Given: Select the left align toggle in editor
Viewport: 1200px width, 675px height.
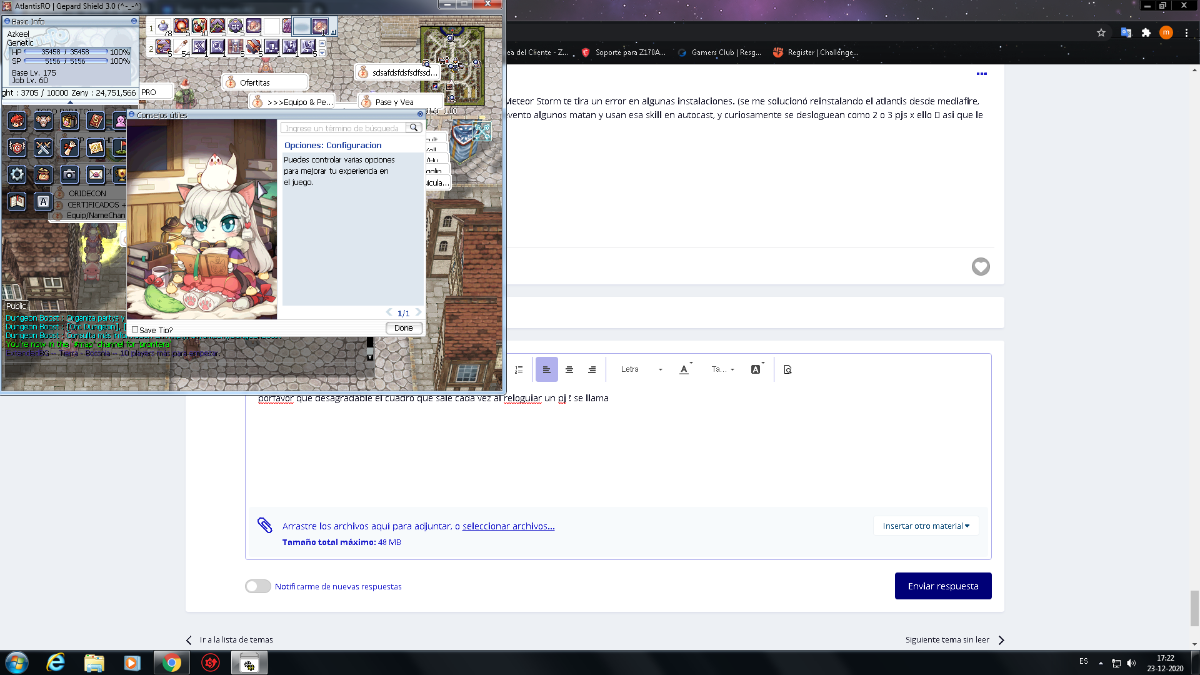Looking at the screenshot, I should pyautogui.click(x=546, y=370).
